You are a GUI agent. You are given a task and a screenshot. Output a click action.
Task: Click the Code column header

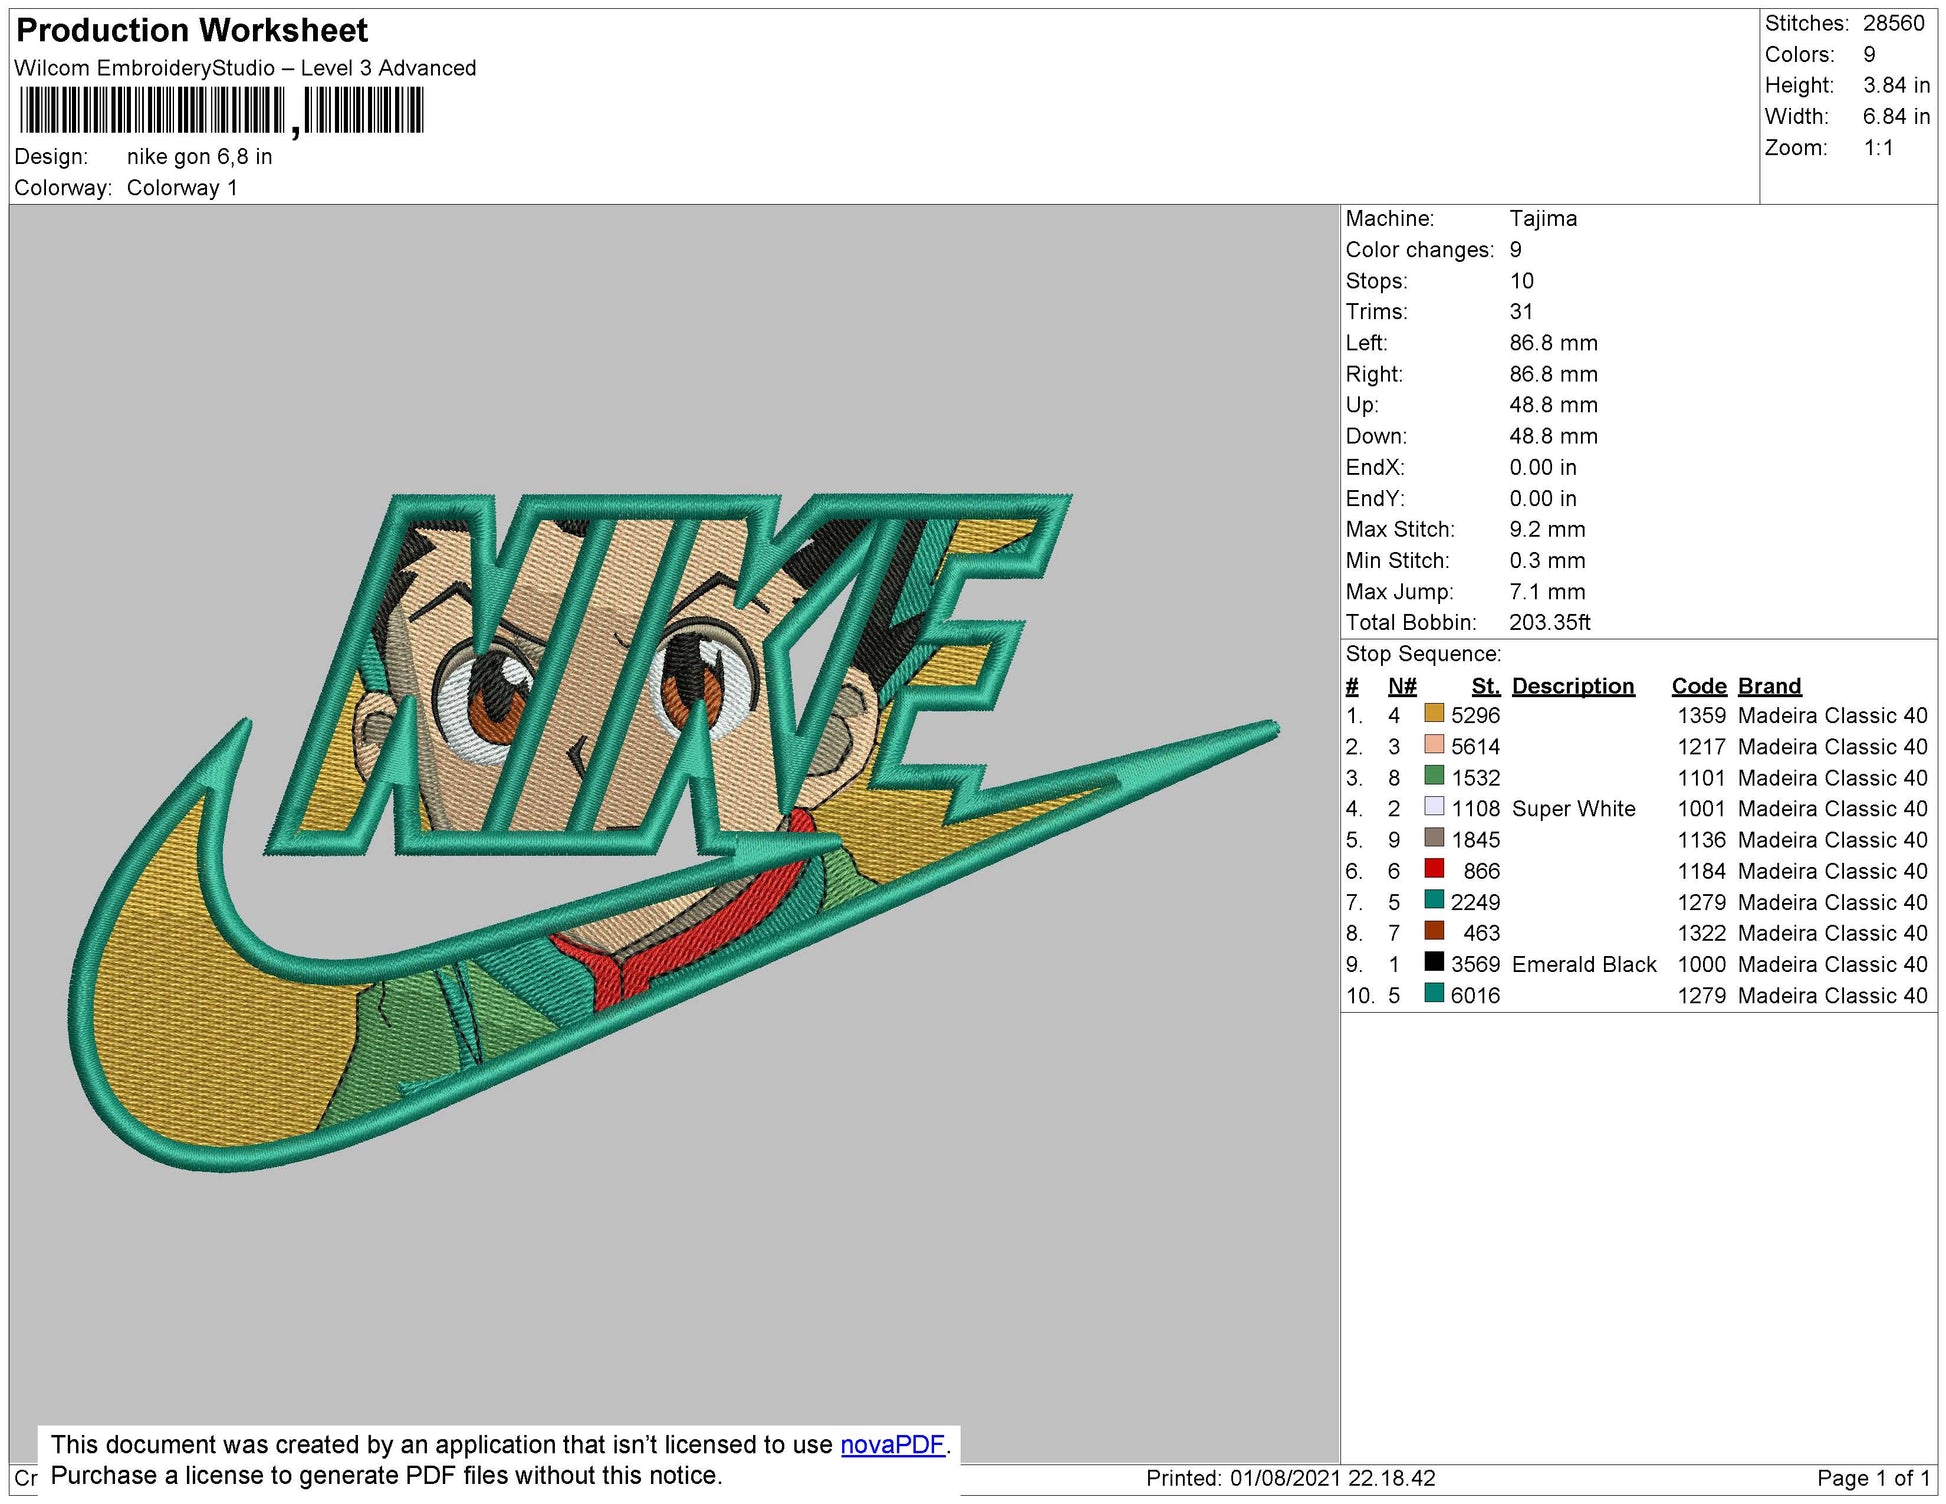(1700, 685)
